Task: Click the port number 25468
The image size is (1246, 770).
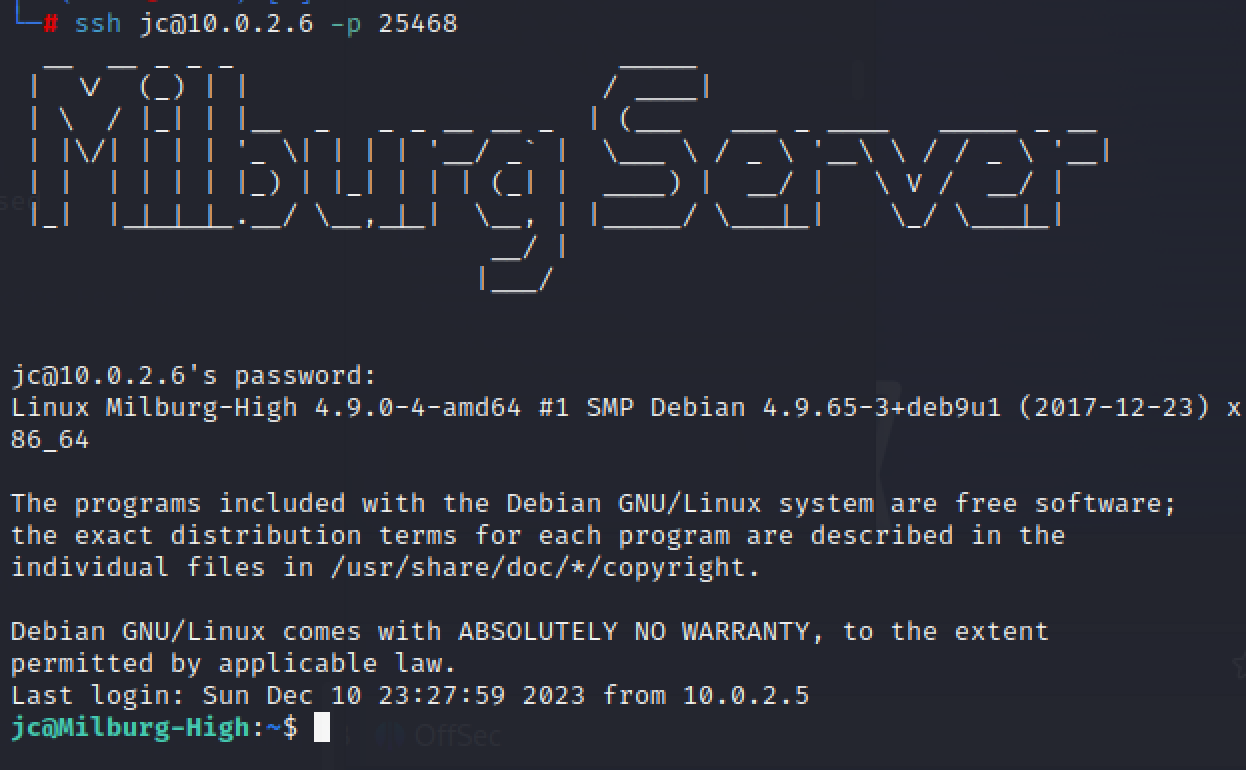Action: click(x=417, y=23)
